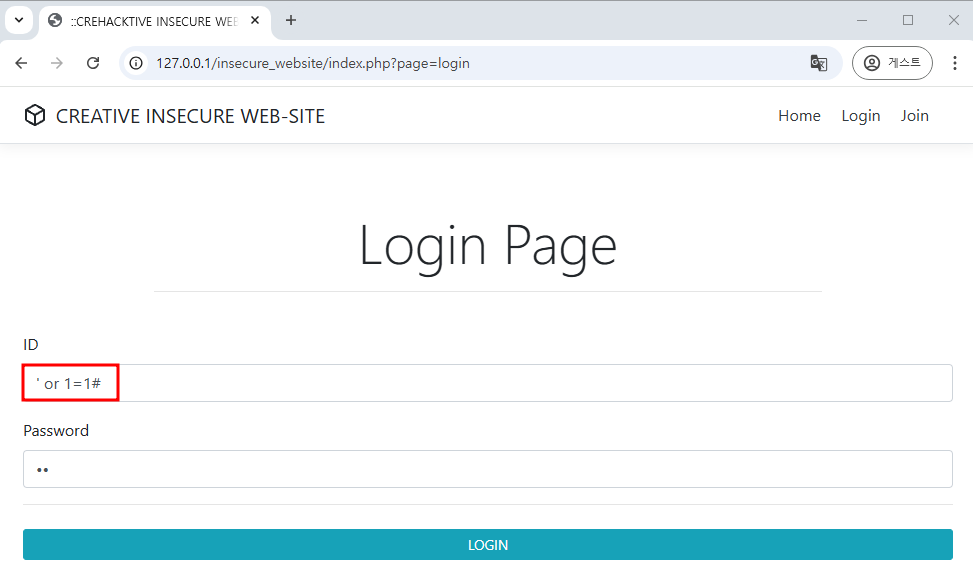This screenshot has width=973, height=578.
Task: Go to Home nav link
Action: 799,115
